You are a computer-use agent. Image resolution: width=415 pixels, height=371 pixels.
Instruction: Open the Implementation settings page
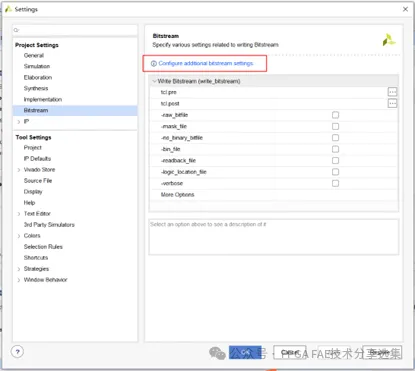tap(43, 99)
